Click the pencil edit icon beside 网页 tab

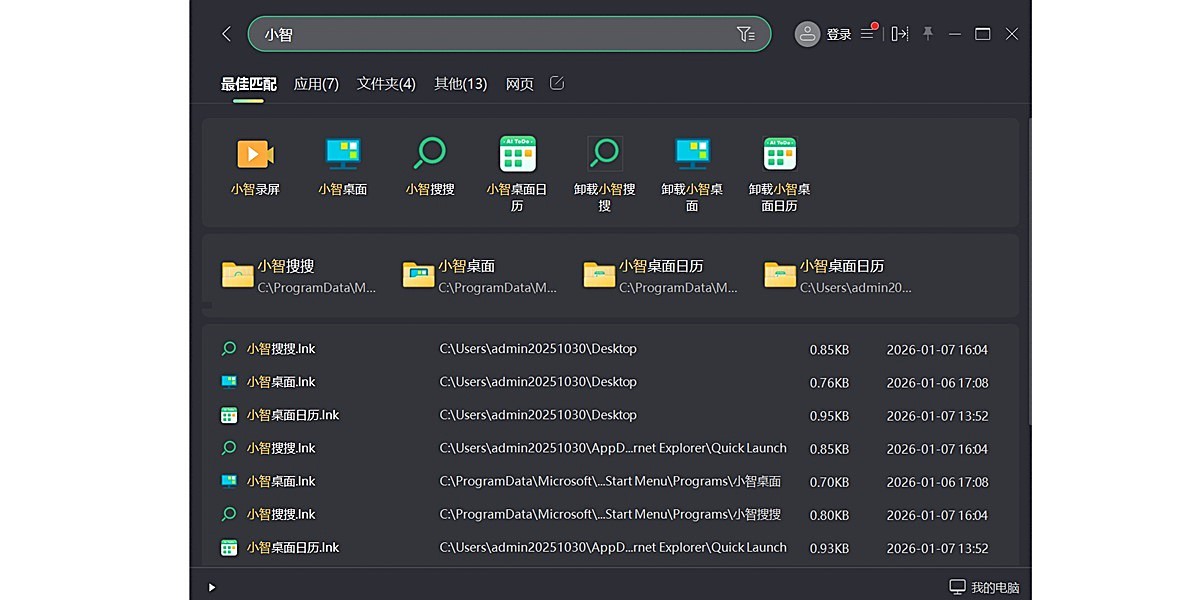click(556, 83)
